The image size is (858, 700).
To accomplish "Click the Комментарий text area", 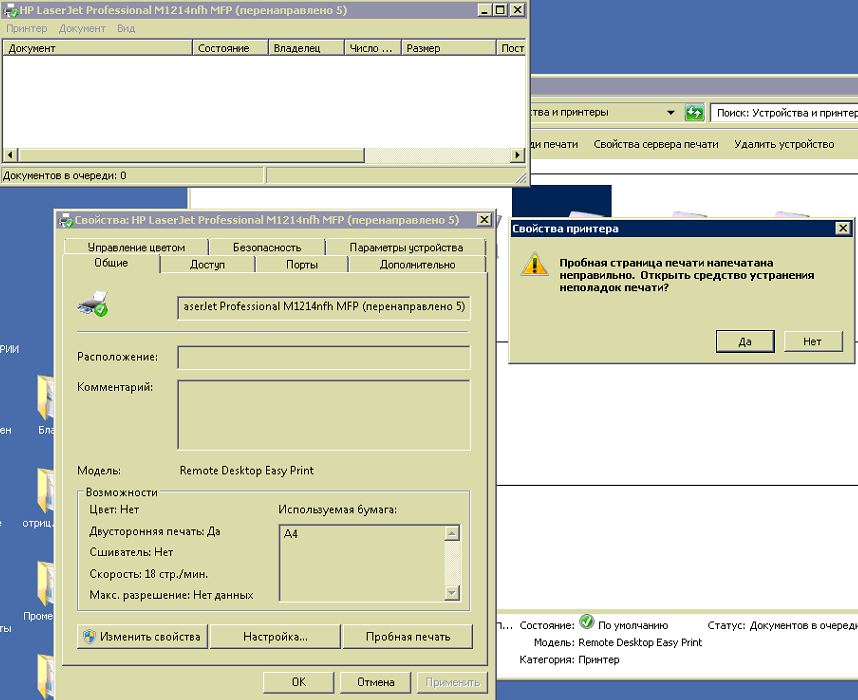I will 324,415.
